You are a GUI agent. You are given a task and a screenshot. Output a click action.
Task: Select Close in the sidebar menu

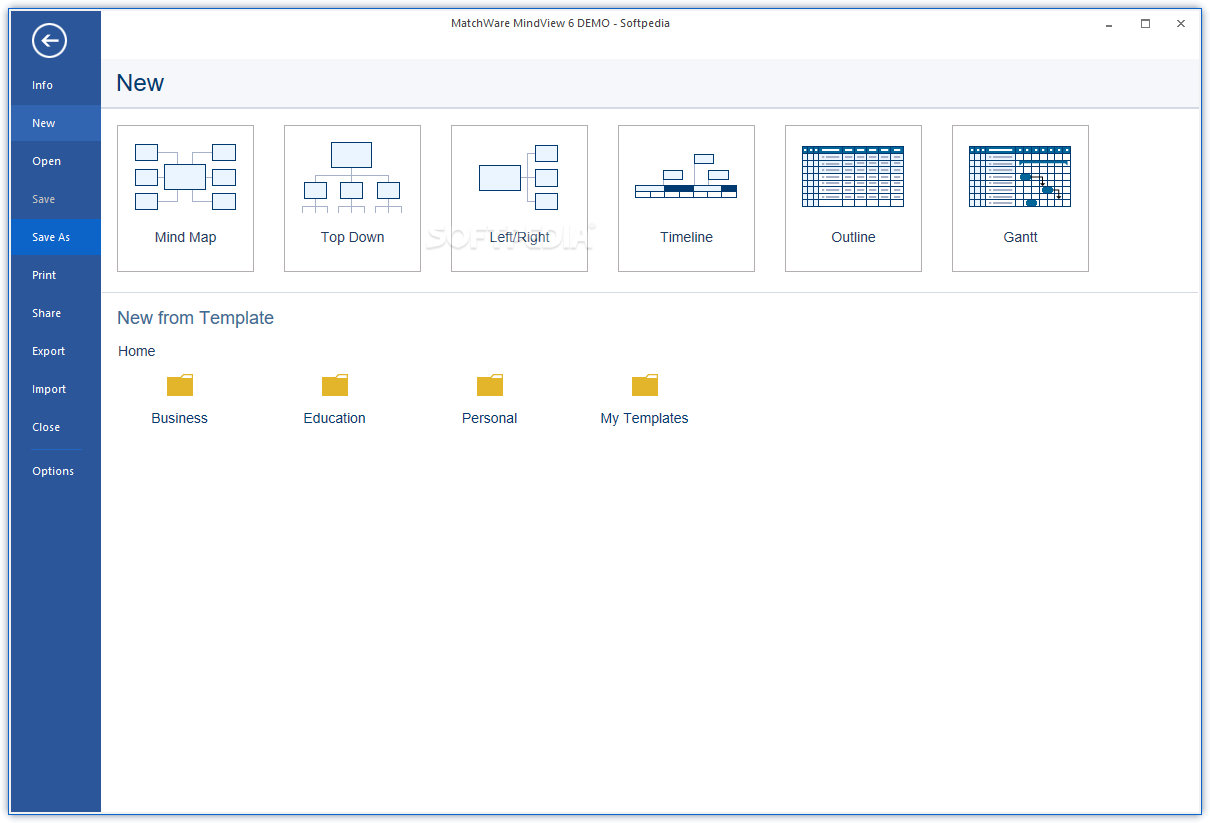coord(56,427)
